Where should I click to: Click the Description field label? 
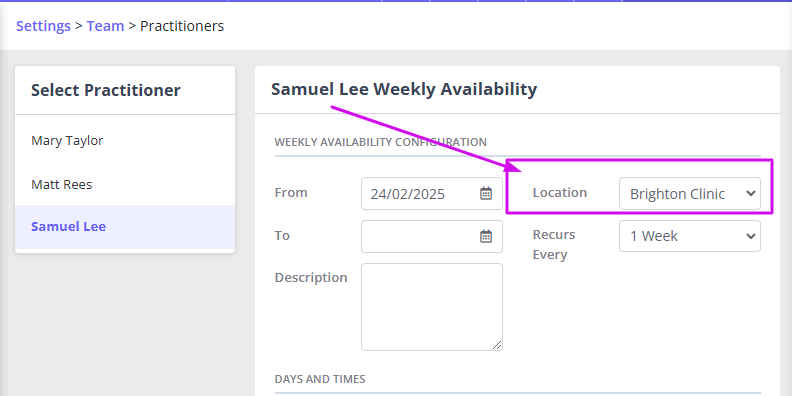[311, 277]
